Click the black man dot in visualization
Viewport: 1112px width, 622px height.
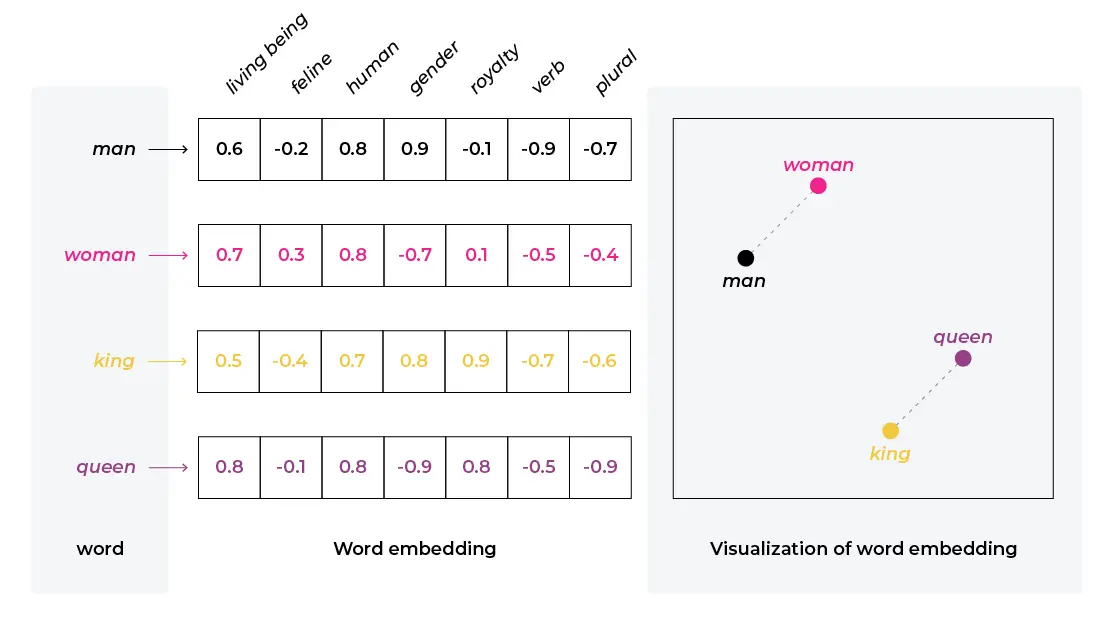745,258
